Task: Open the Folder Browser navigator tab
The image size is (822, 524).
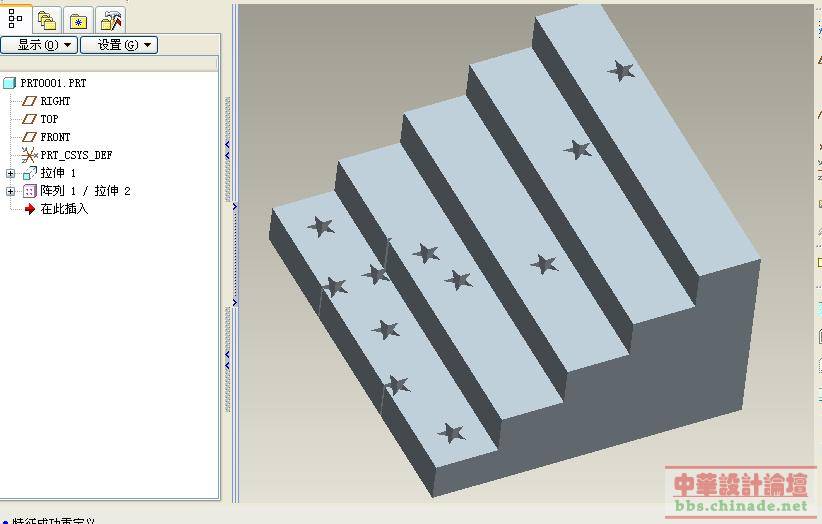Action: pyautogui.click(x=47, y=21)
